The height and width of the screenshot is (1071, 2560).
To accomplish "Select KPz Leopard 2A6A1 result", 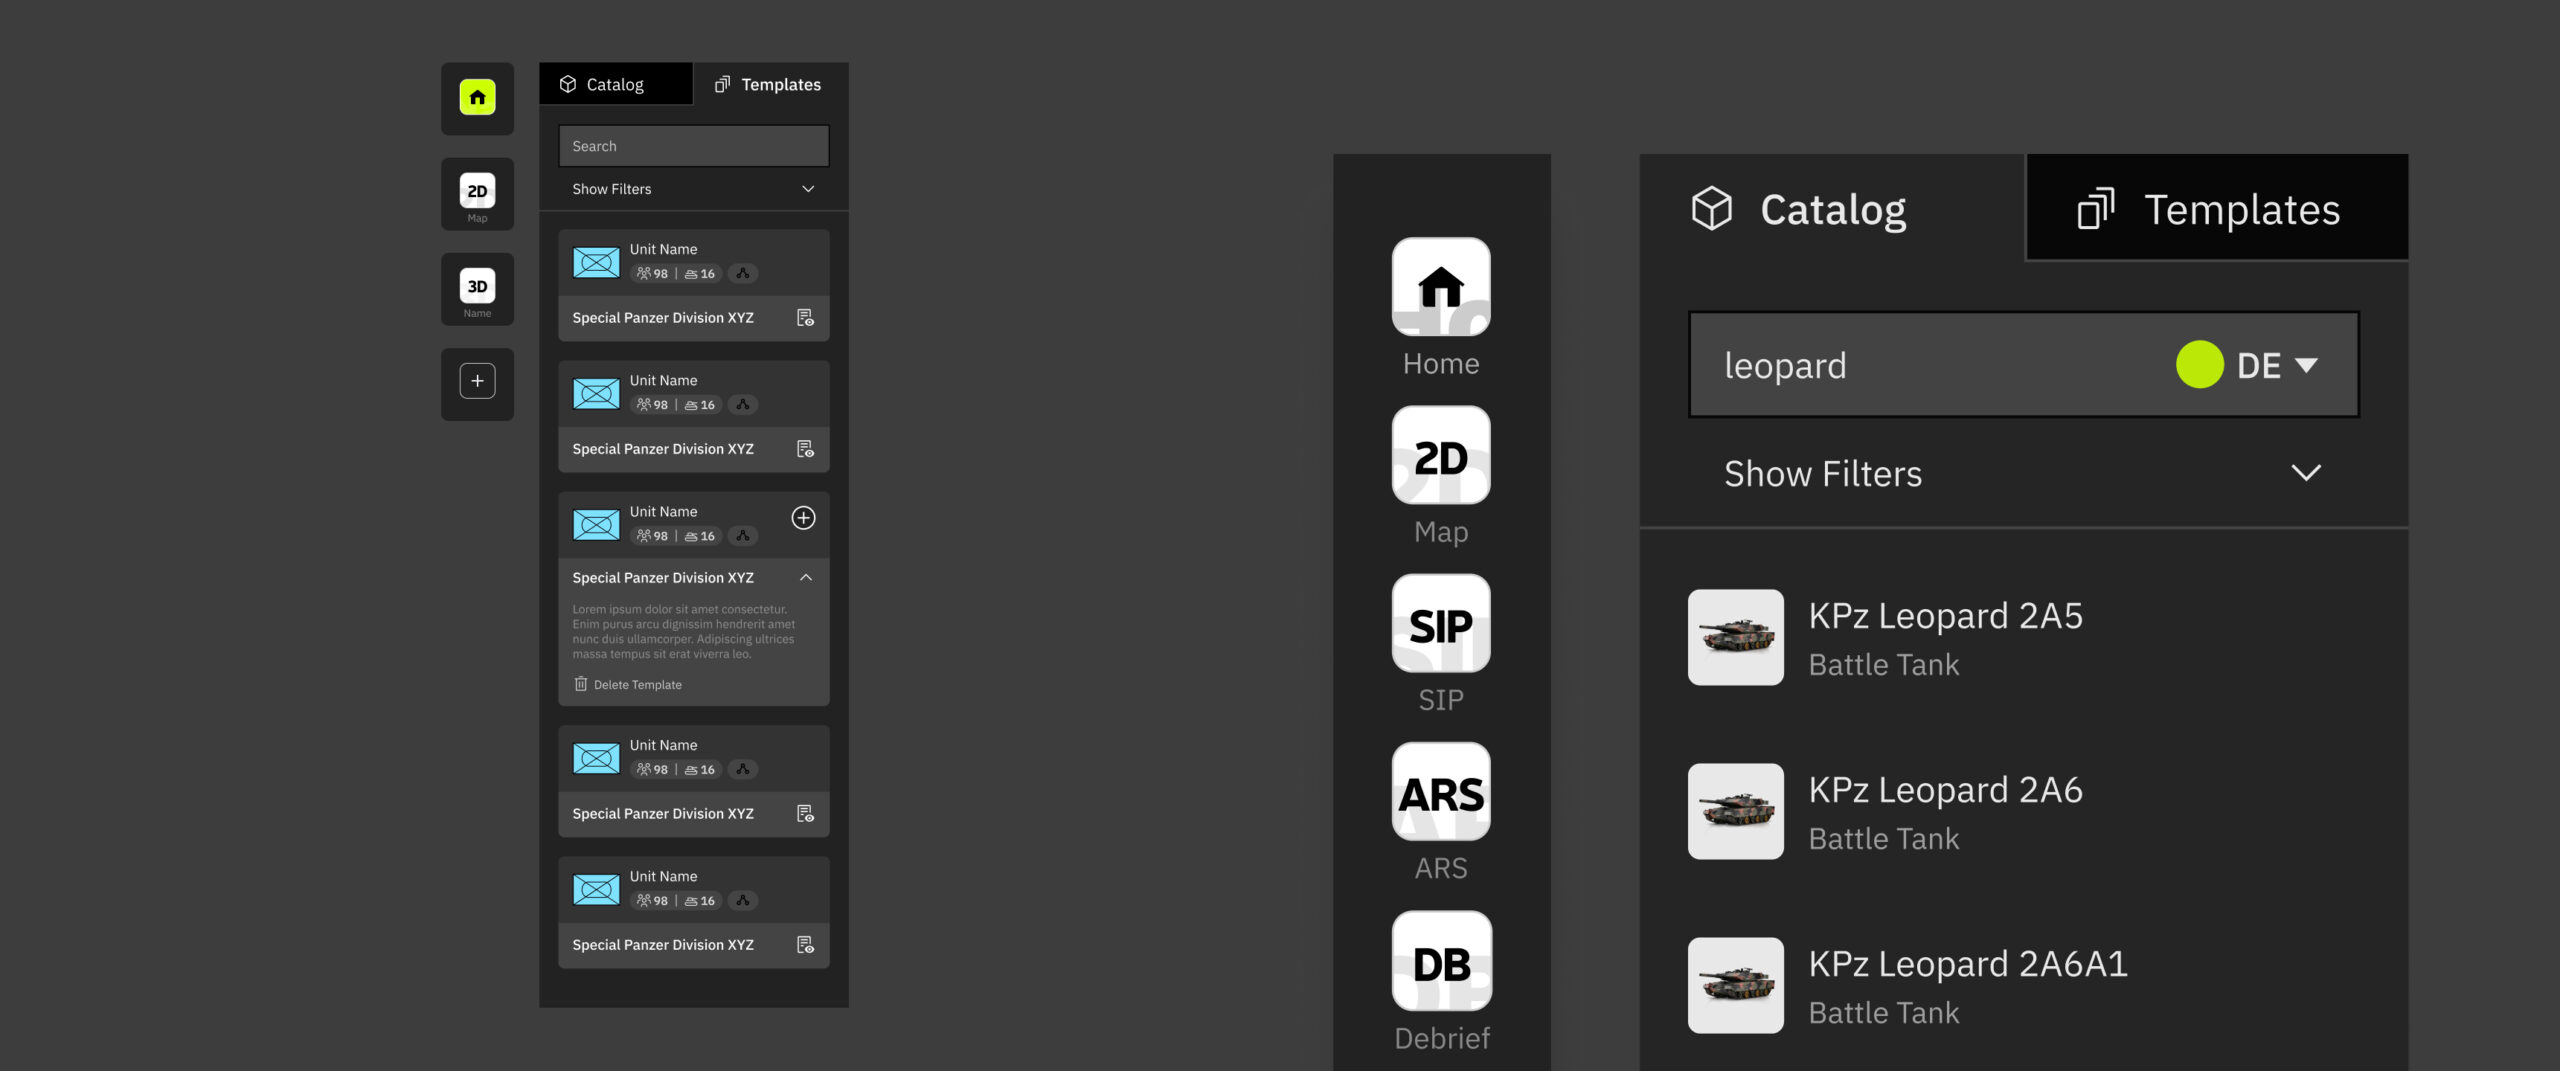I will (2023, 986).
